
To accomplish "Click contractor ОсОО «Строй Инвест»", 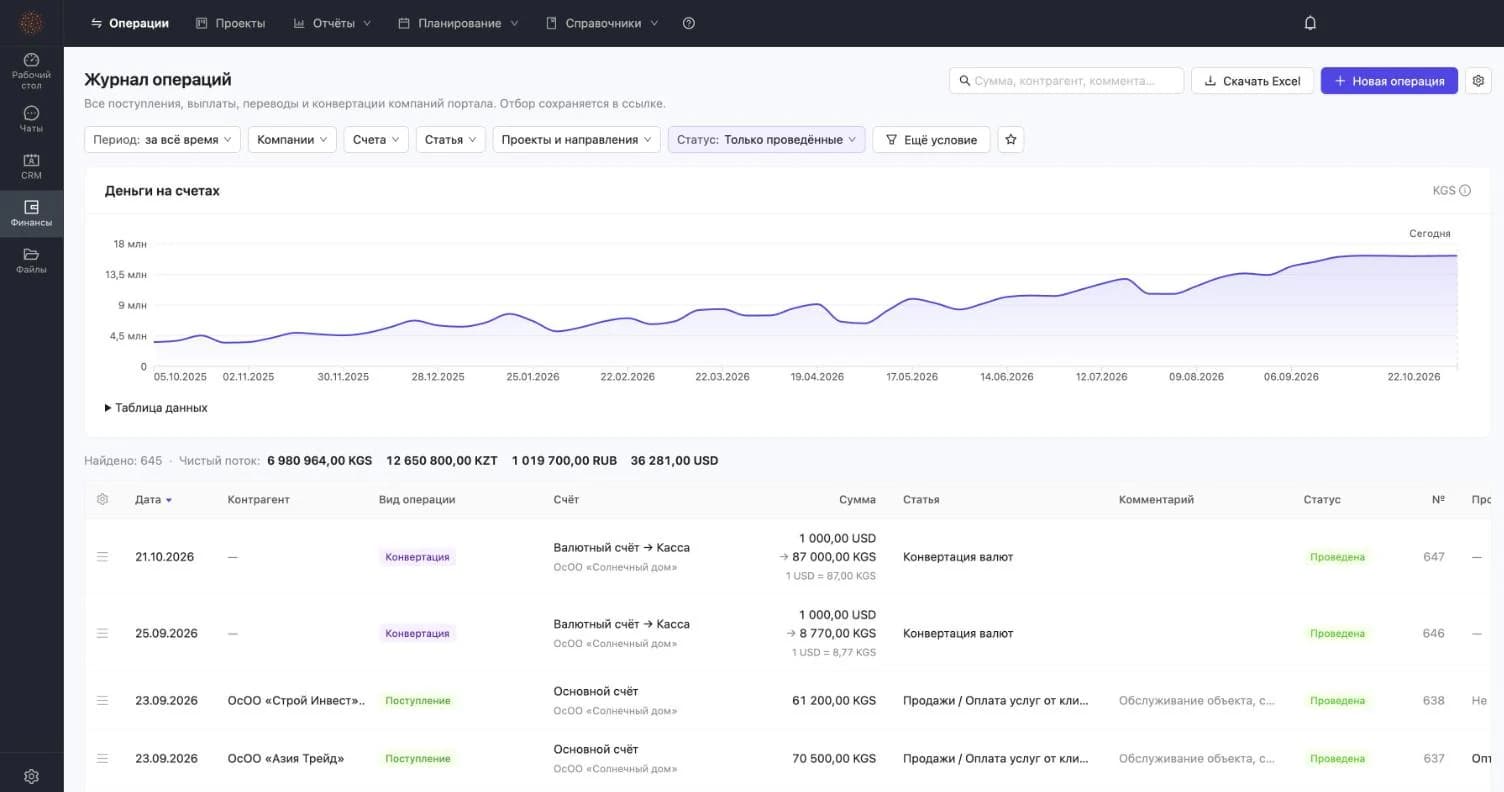I will click(x=297, y=700).
